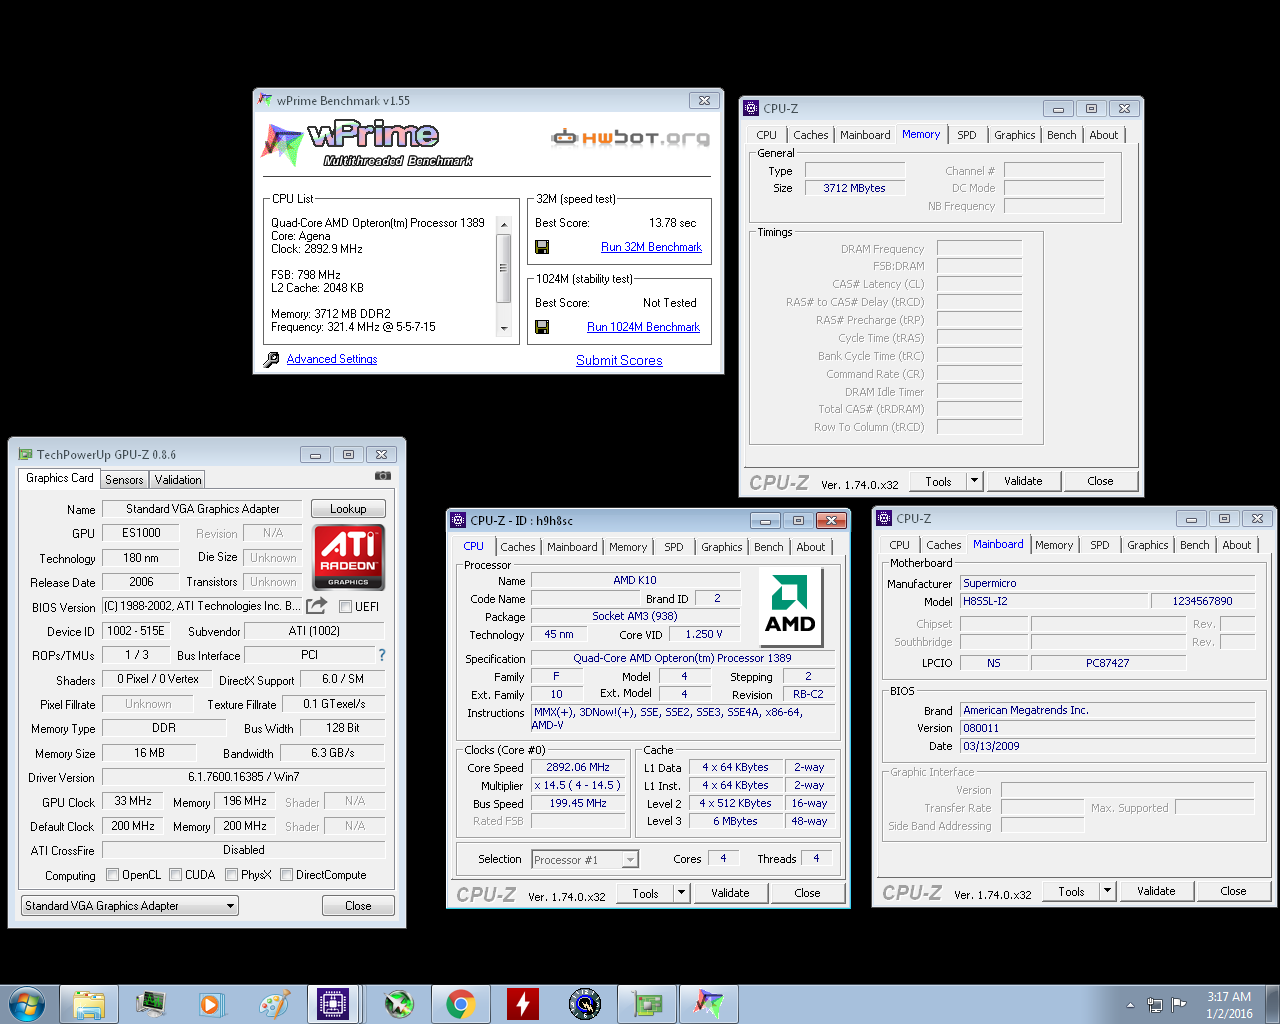This screenshot has width=1280, height=1024.
Task: Open Google Chrome from taskbar
Action: coord(460,1004)
